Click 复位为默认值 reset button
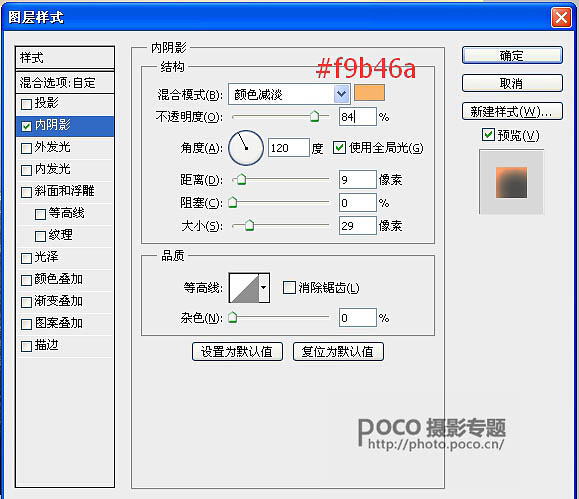The width and height of the screenshot is (579, 499). tap(338, 351)
